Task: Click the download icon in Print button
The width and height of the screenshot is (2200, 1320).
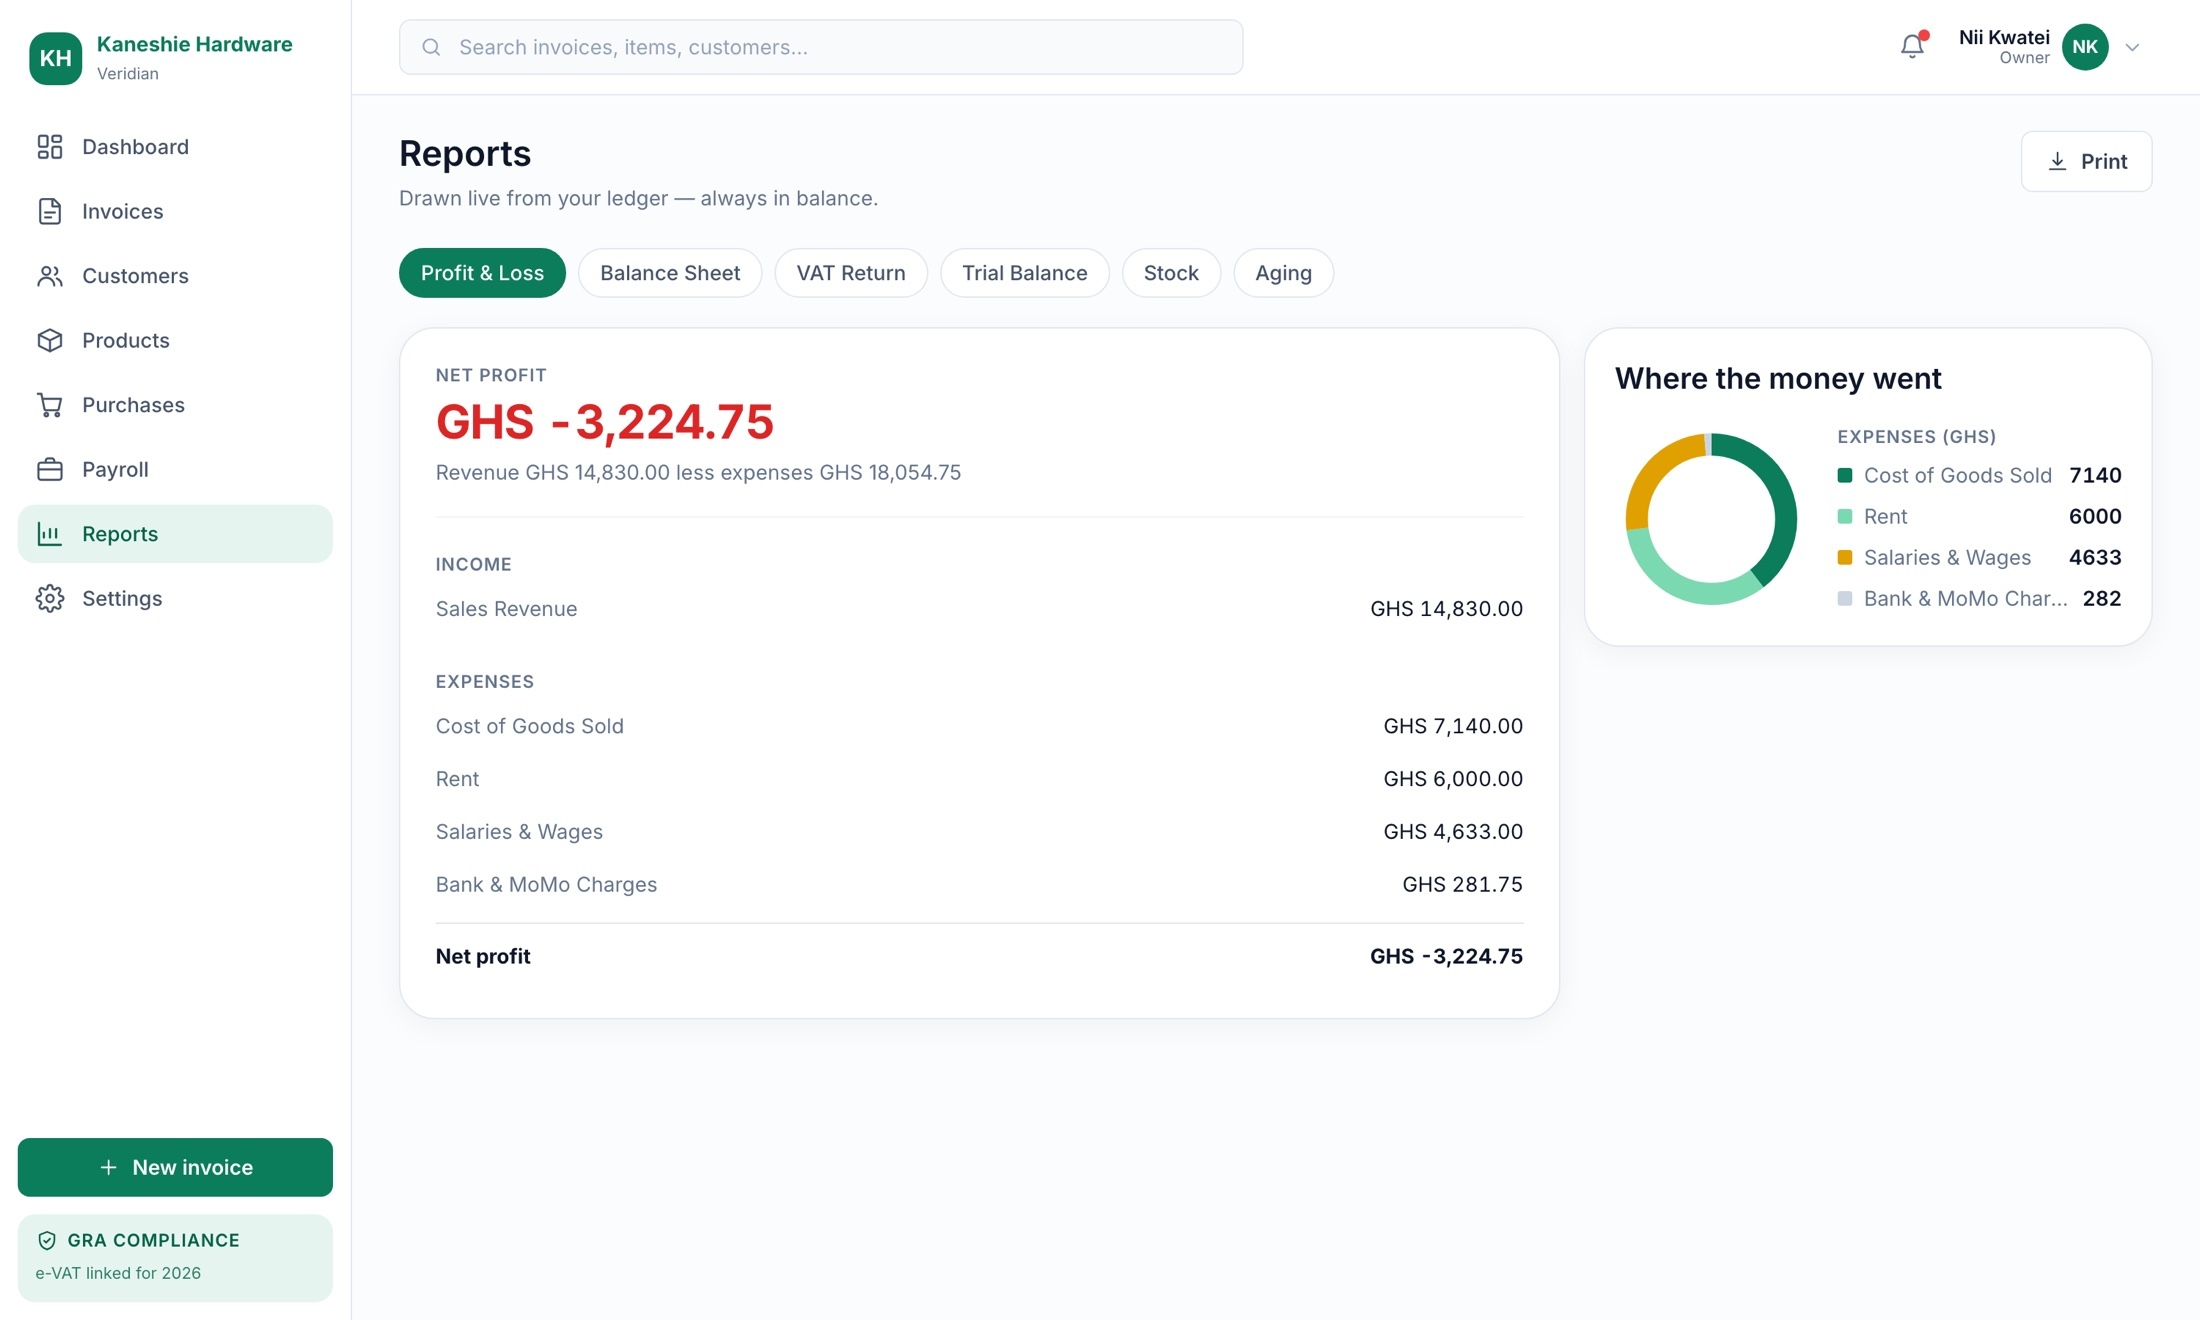Action: 2057,161
